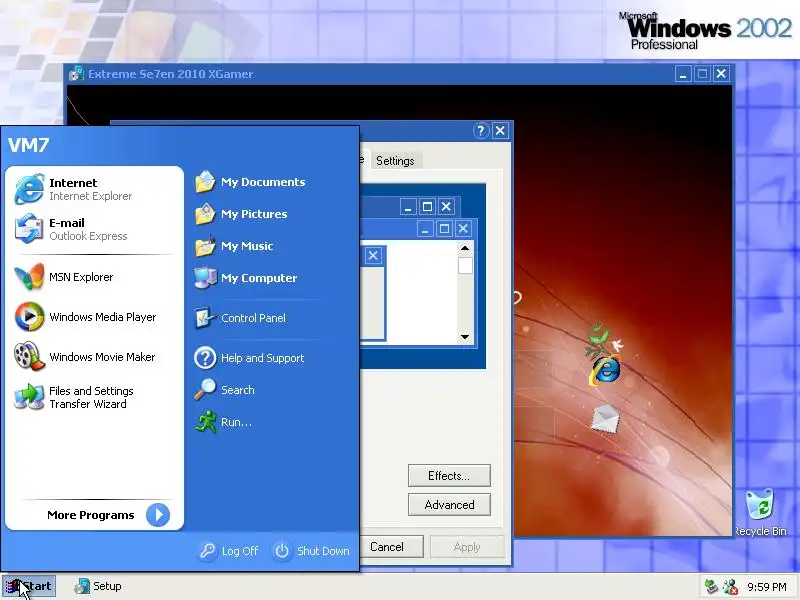800x600 pixels.
Task: Minimize Extreme Se7en 2010 XGamer window
Action: click(x=683, y=74)
